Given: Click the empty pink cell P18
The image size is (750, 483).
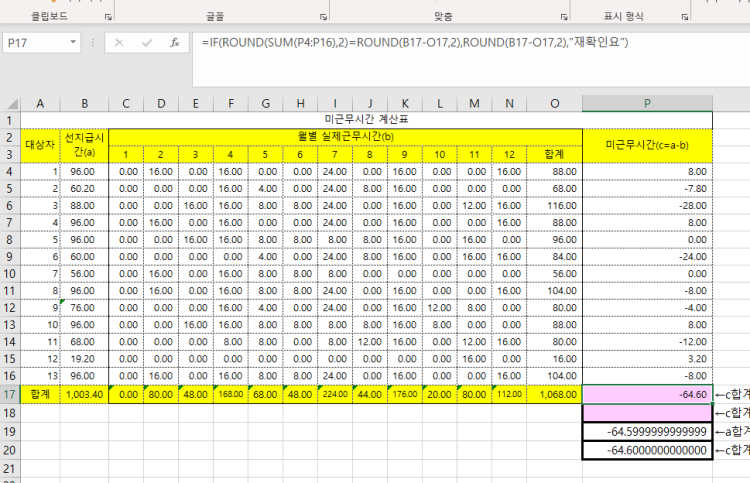Looking at the screenshot, I should pyautogui.click(x=647, y=412).
